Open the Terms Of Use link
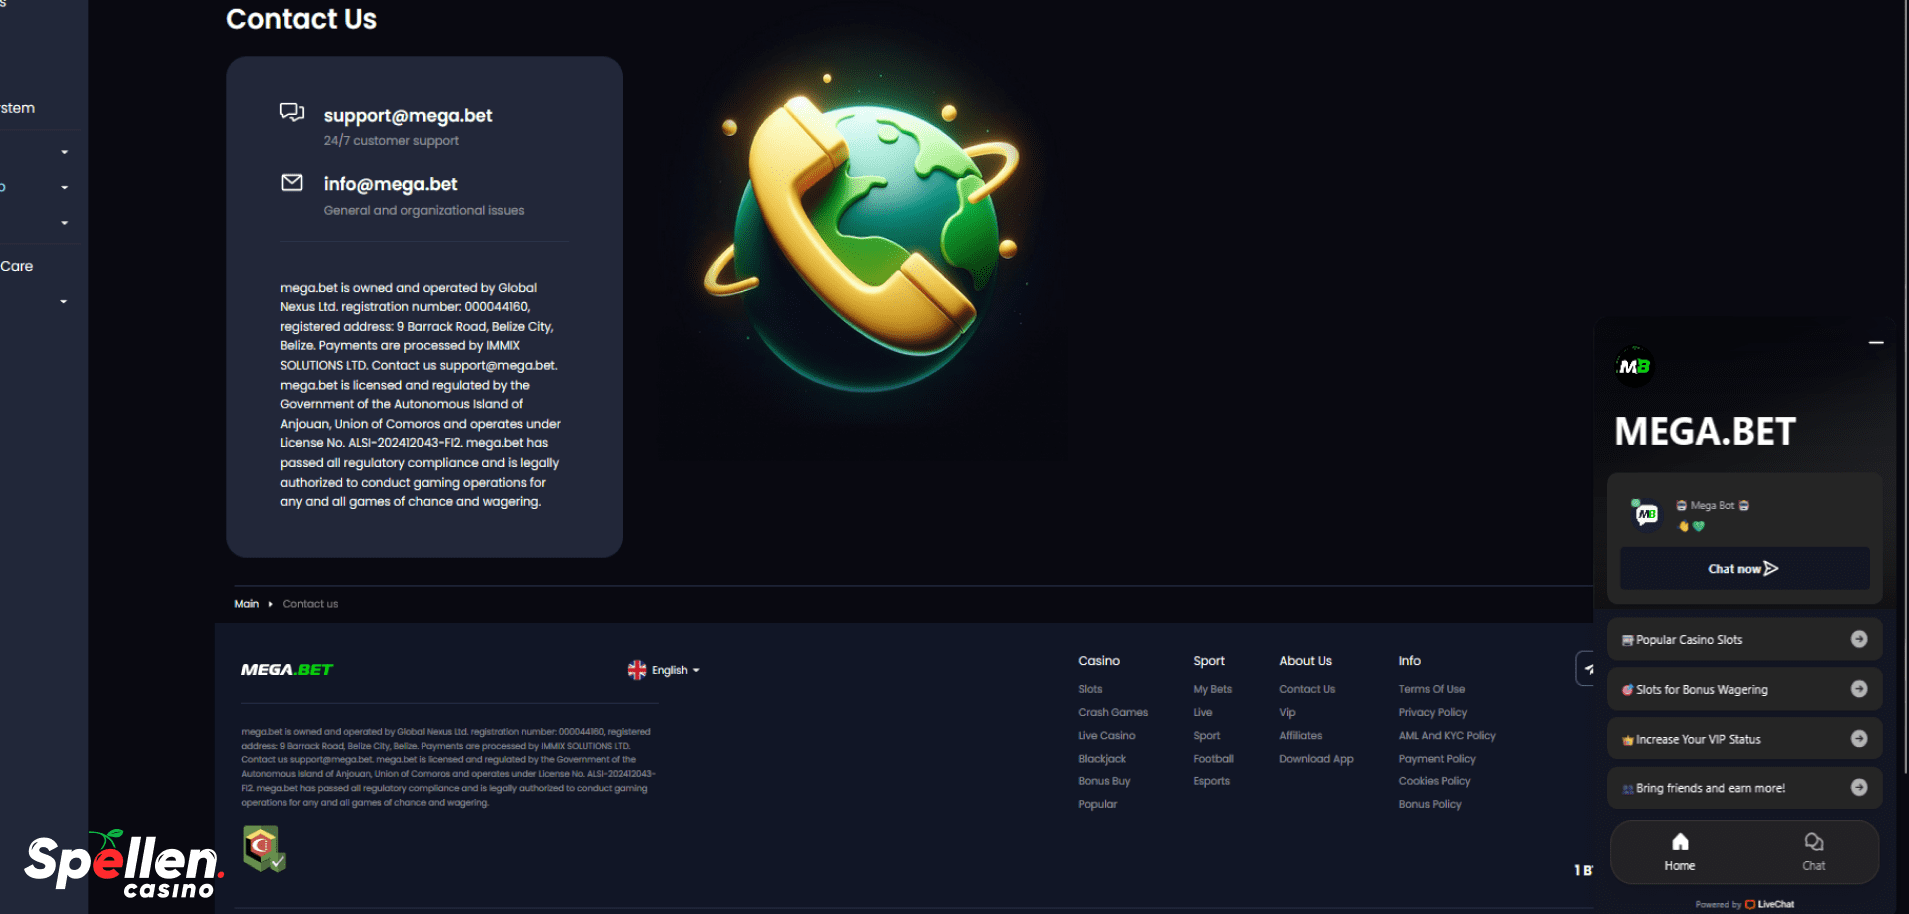This screenshot has width=1909, height=914. click(1431, 689)
